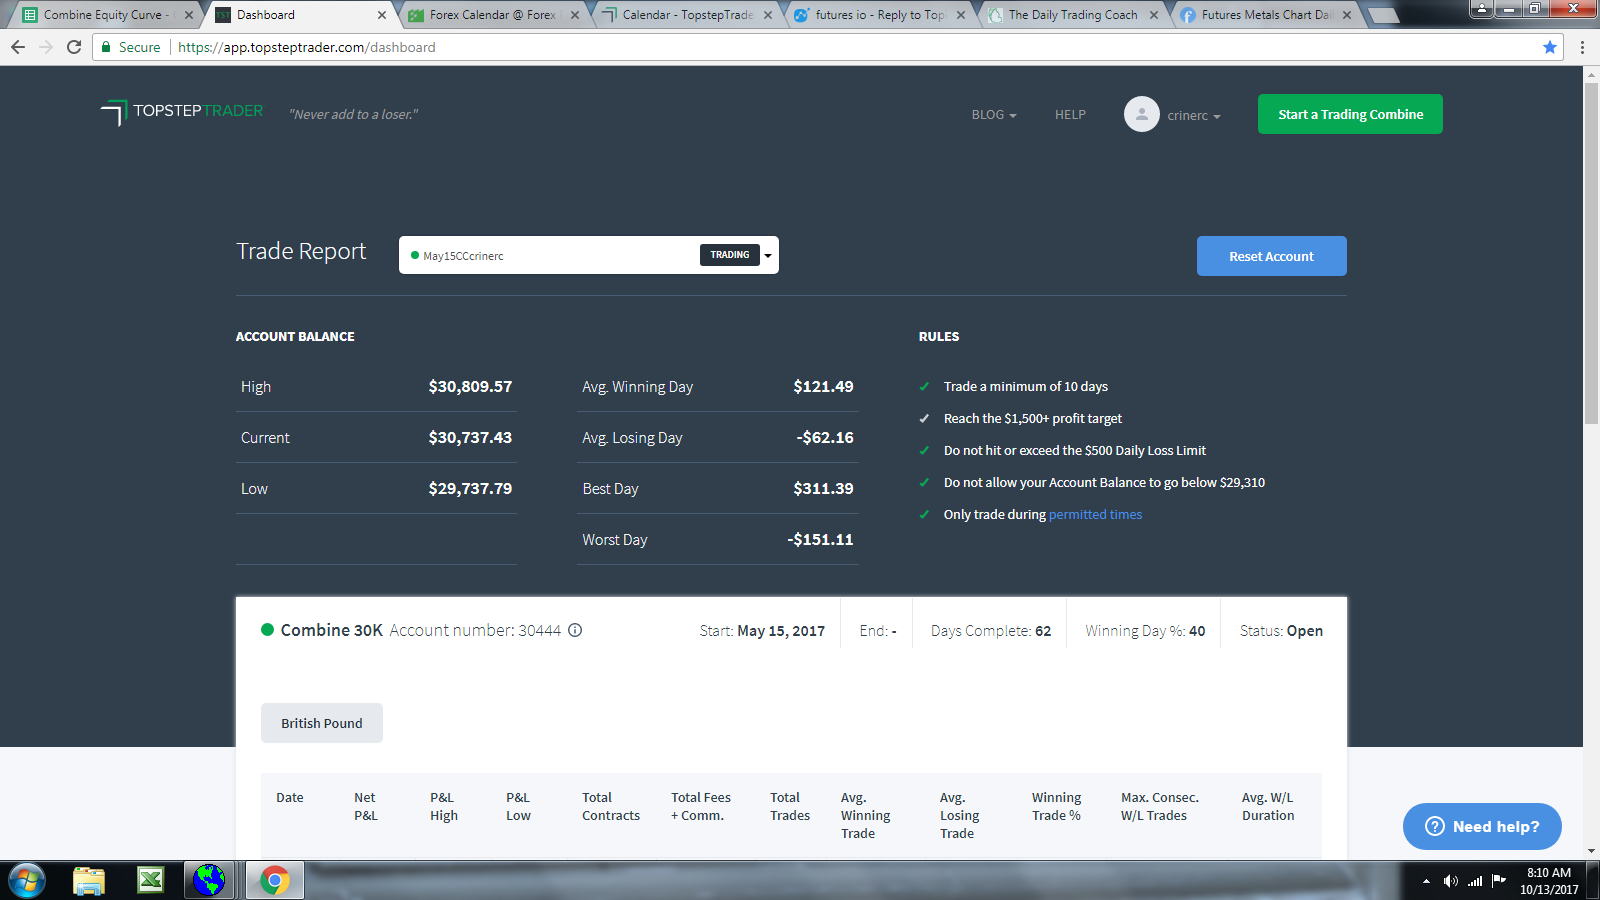The height and width of the screenshot is (900, 1600).
Task: Close the Dashboard tab
Action: (382, 15)
